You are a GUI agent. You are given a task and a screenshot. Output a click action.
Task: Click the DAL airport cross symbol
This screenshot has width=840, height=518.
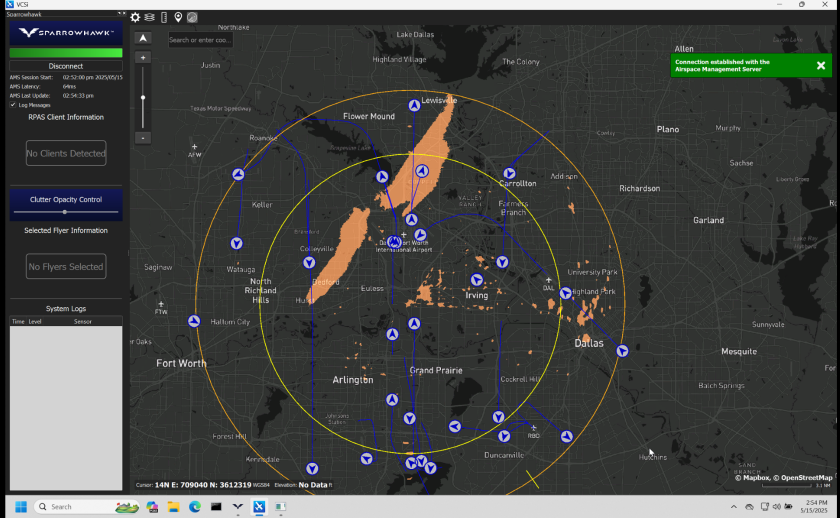click(x=548, y=280)
